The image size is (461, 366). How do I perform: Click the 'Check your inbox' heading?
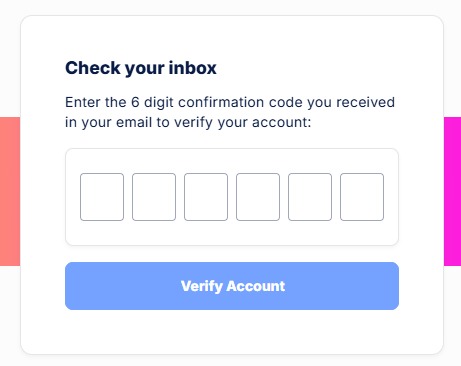141,68
